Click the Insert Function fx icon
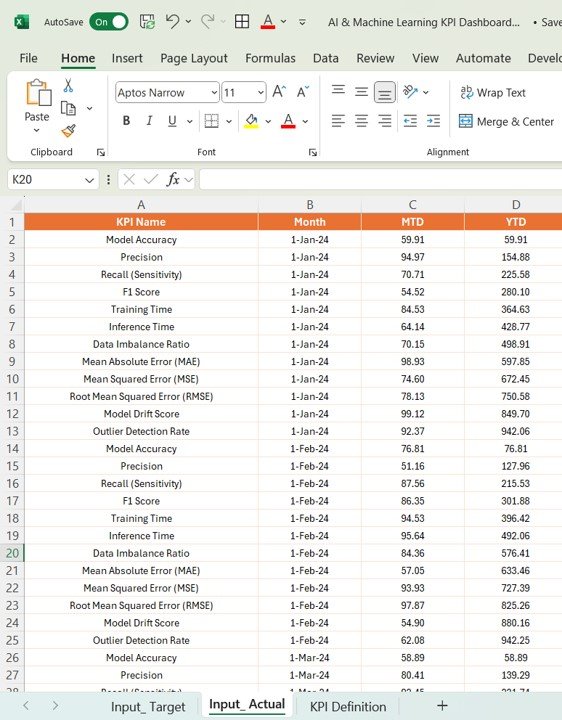 point(173,179)
